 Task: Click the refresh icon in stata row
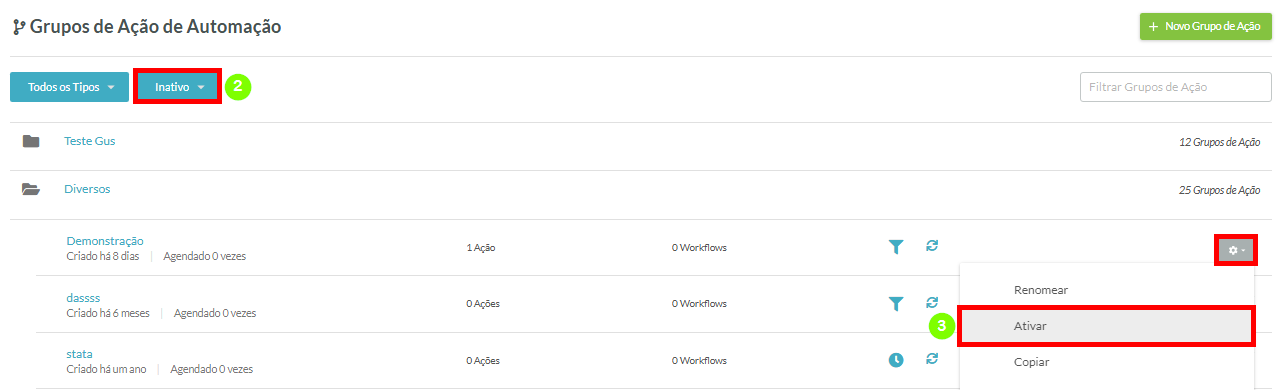coord(932,358)
